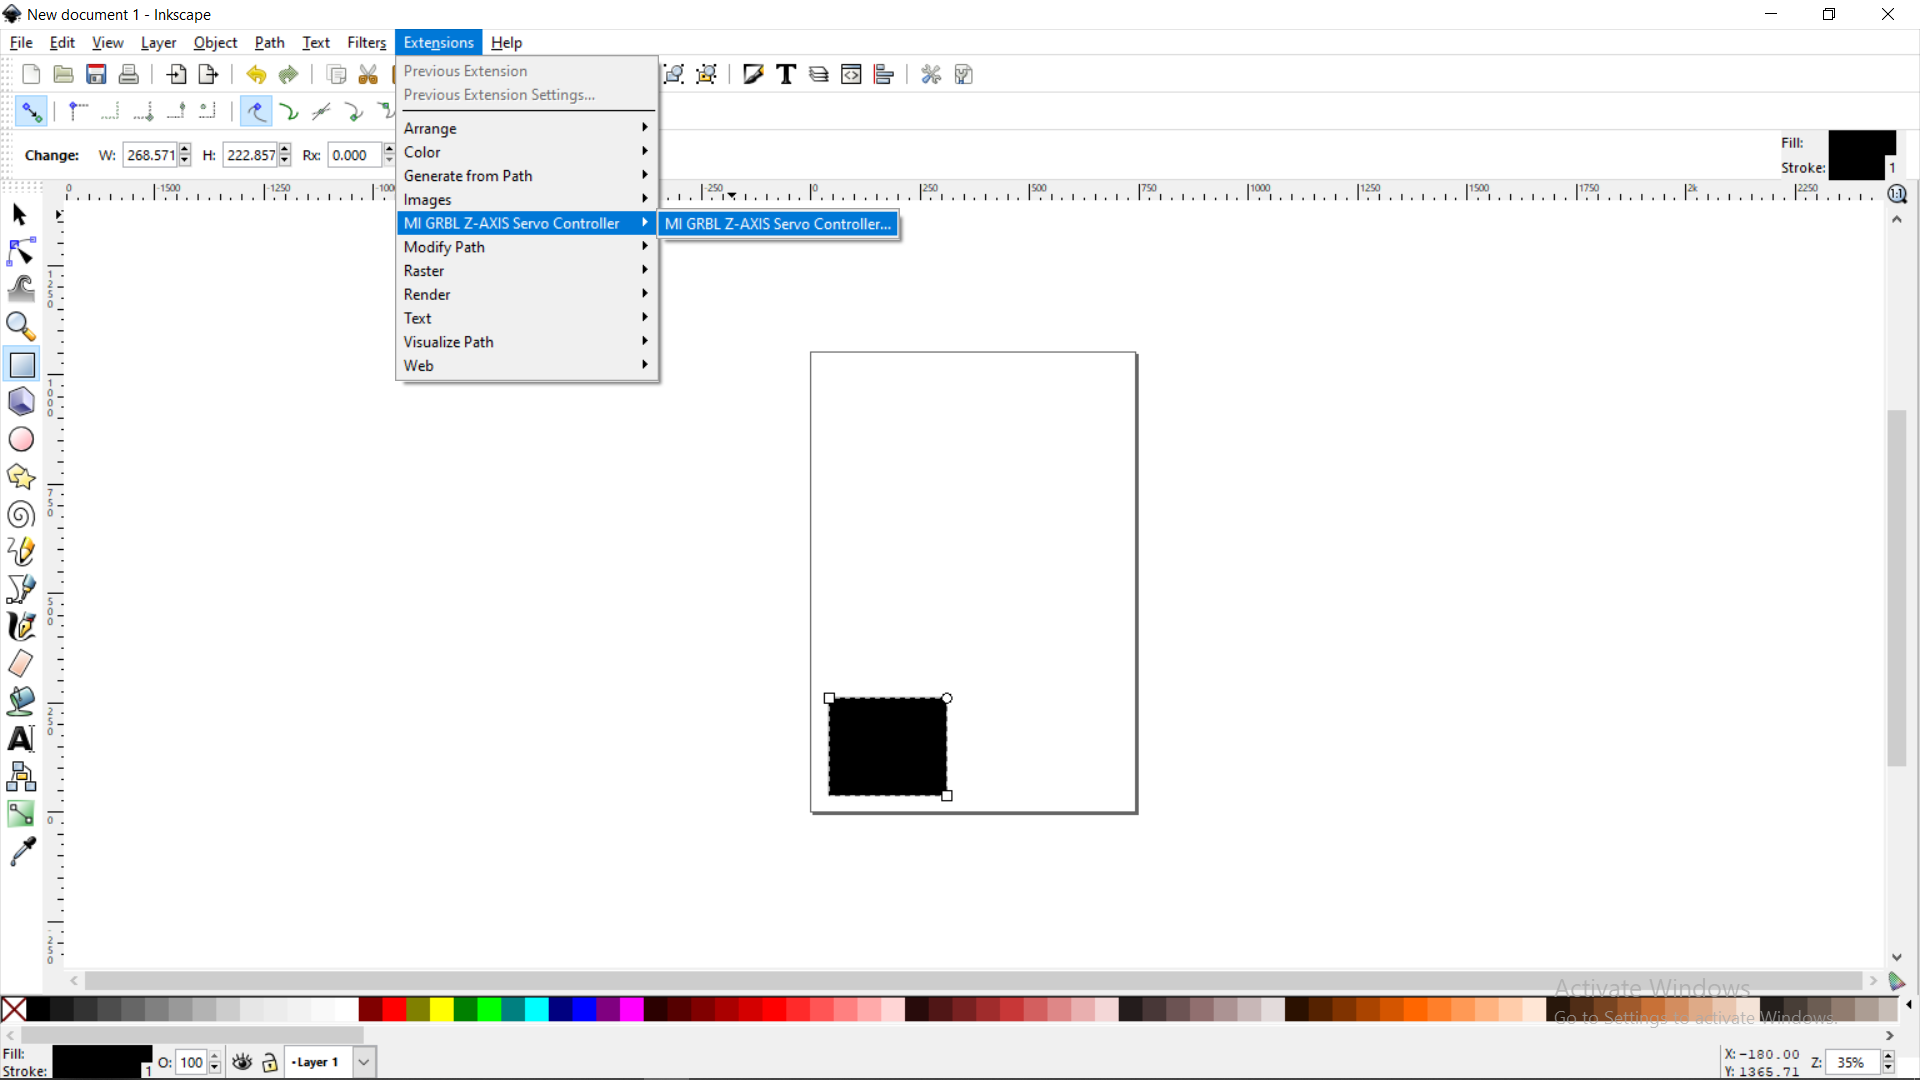This screenshot has height=1080, width=1920.
Task: Open MI GRBL Z-AXIS Servo Controller... entry
Action: [778, 224]
